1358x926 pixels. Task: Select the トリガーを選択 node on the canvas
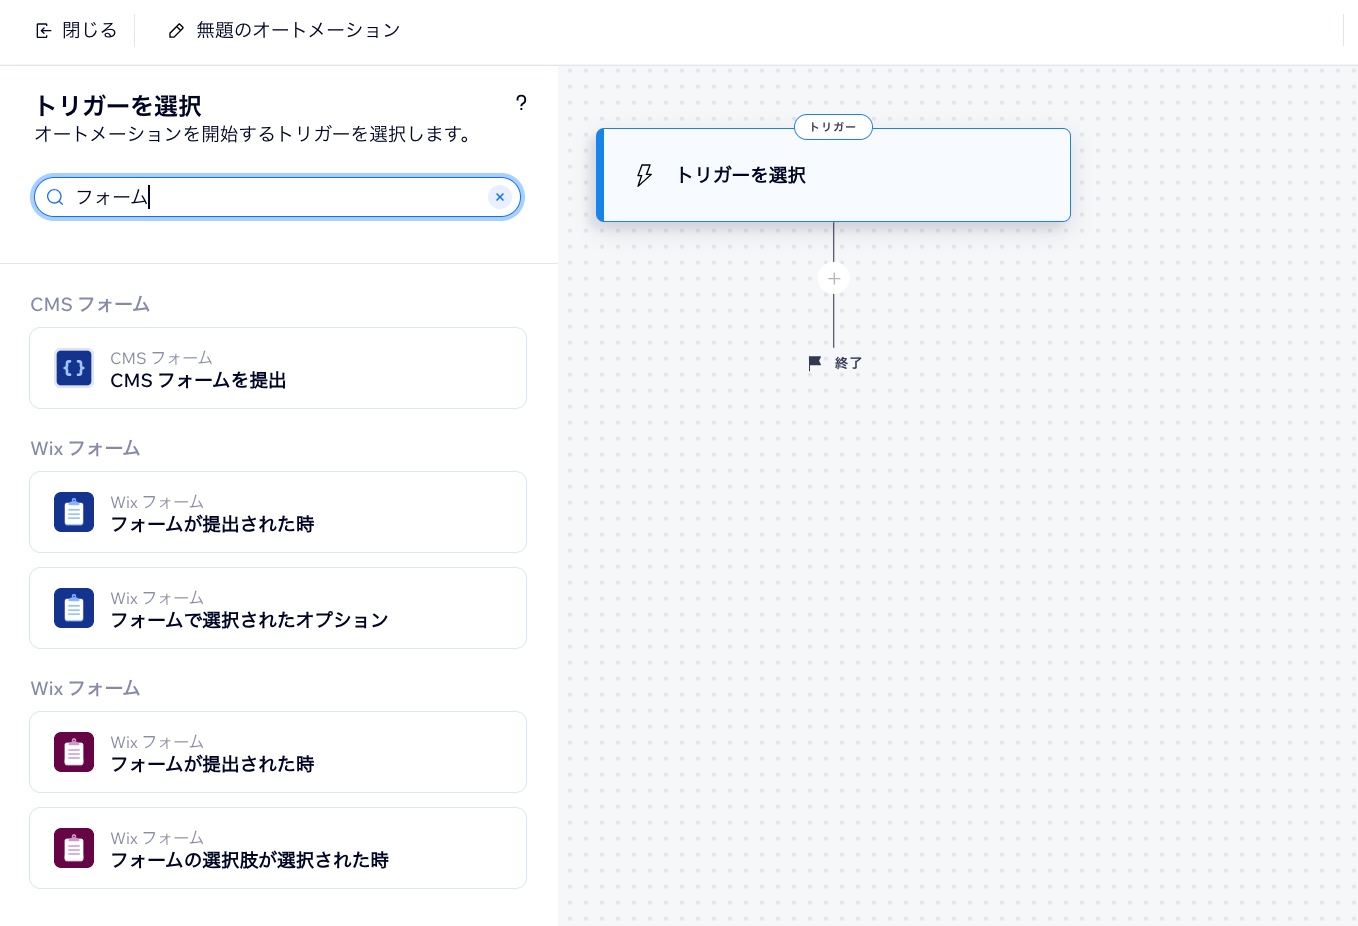(x=834, y=176)
